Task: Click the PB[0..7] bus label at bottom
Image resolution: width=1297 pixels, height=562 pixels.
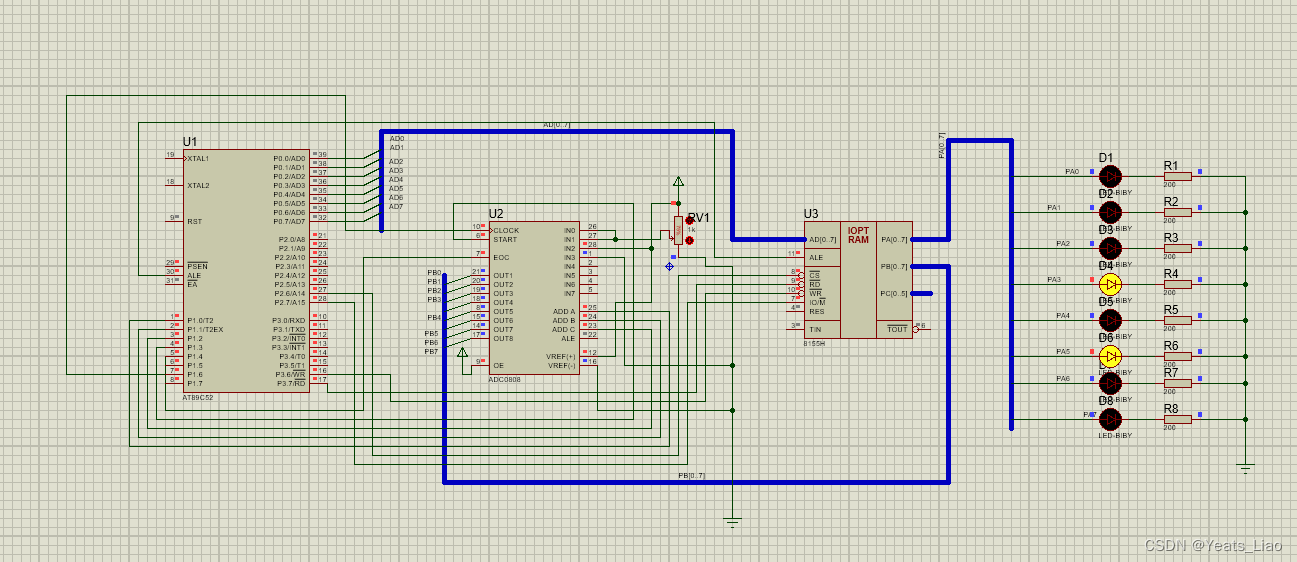Action: [692, 476]
